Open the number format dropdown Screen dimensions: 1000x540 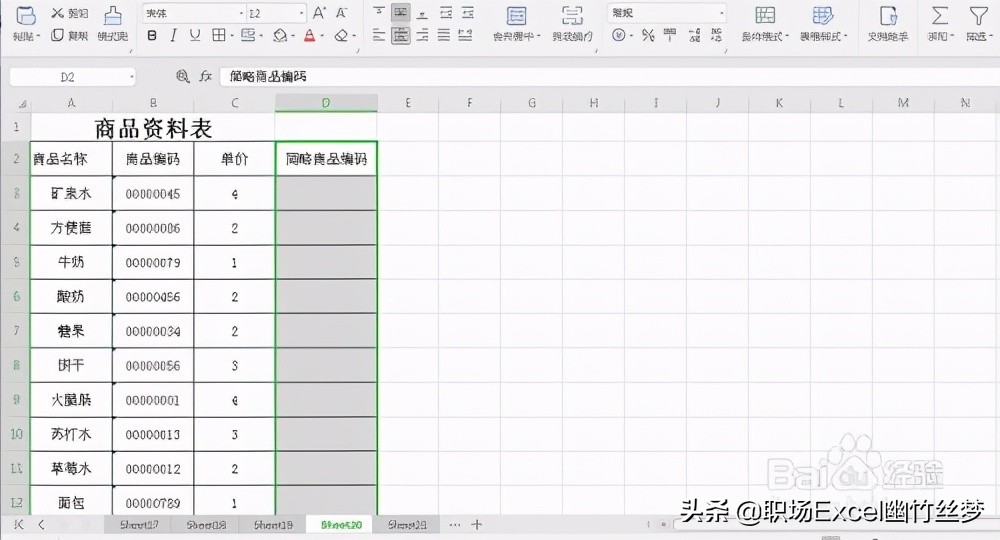tap(721, 13)
